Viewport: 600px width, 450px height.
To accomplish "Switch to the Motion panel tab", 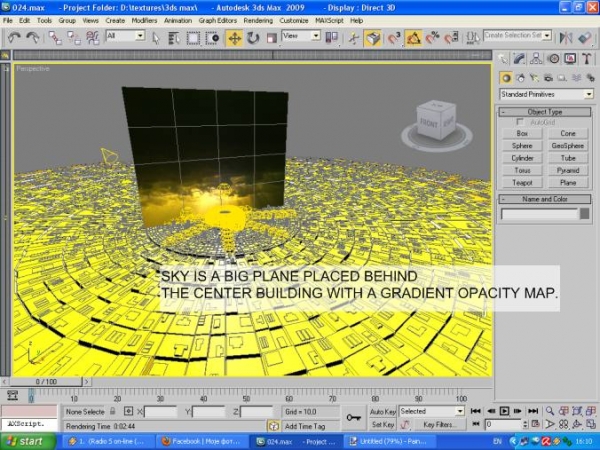I will point(553,59).
